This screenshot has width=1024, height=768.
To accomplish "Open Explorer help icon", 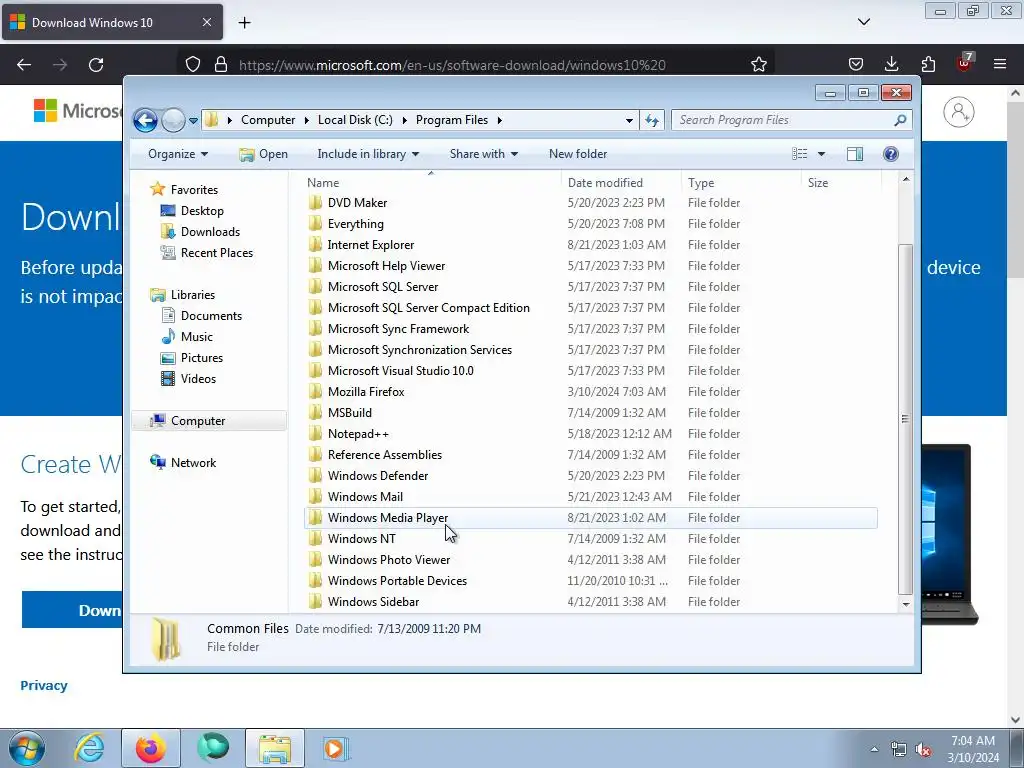I will pyautogui.click(x=891, y=154).
